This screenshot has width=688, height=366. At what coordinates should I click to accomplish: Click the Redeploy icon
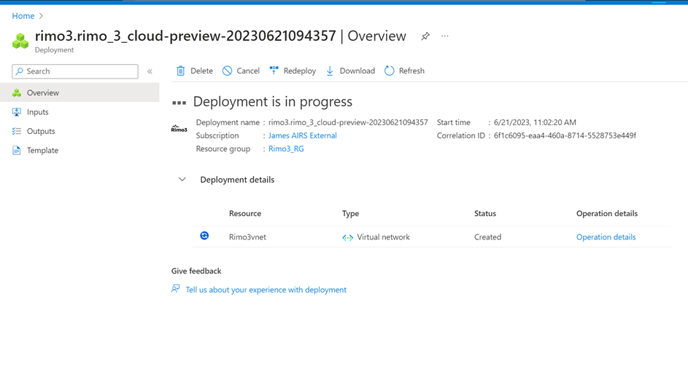(x=274, y=70)
